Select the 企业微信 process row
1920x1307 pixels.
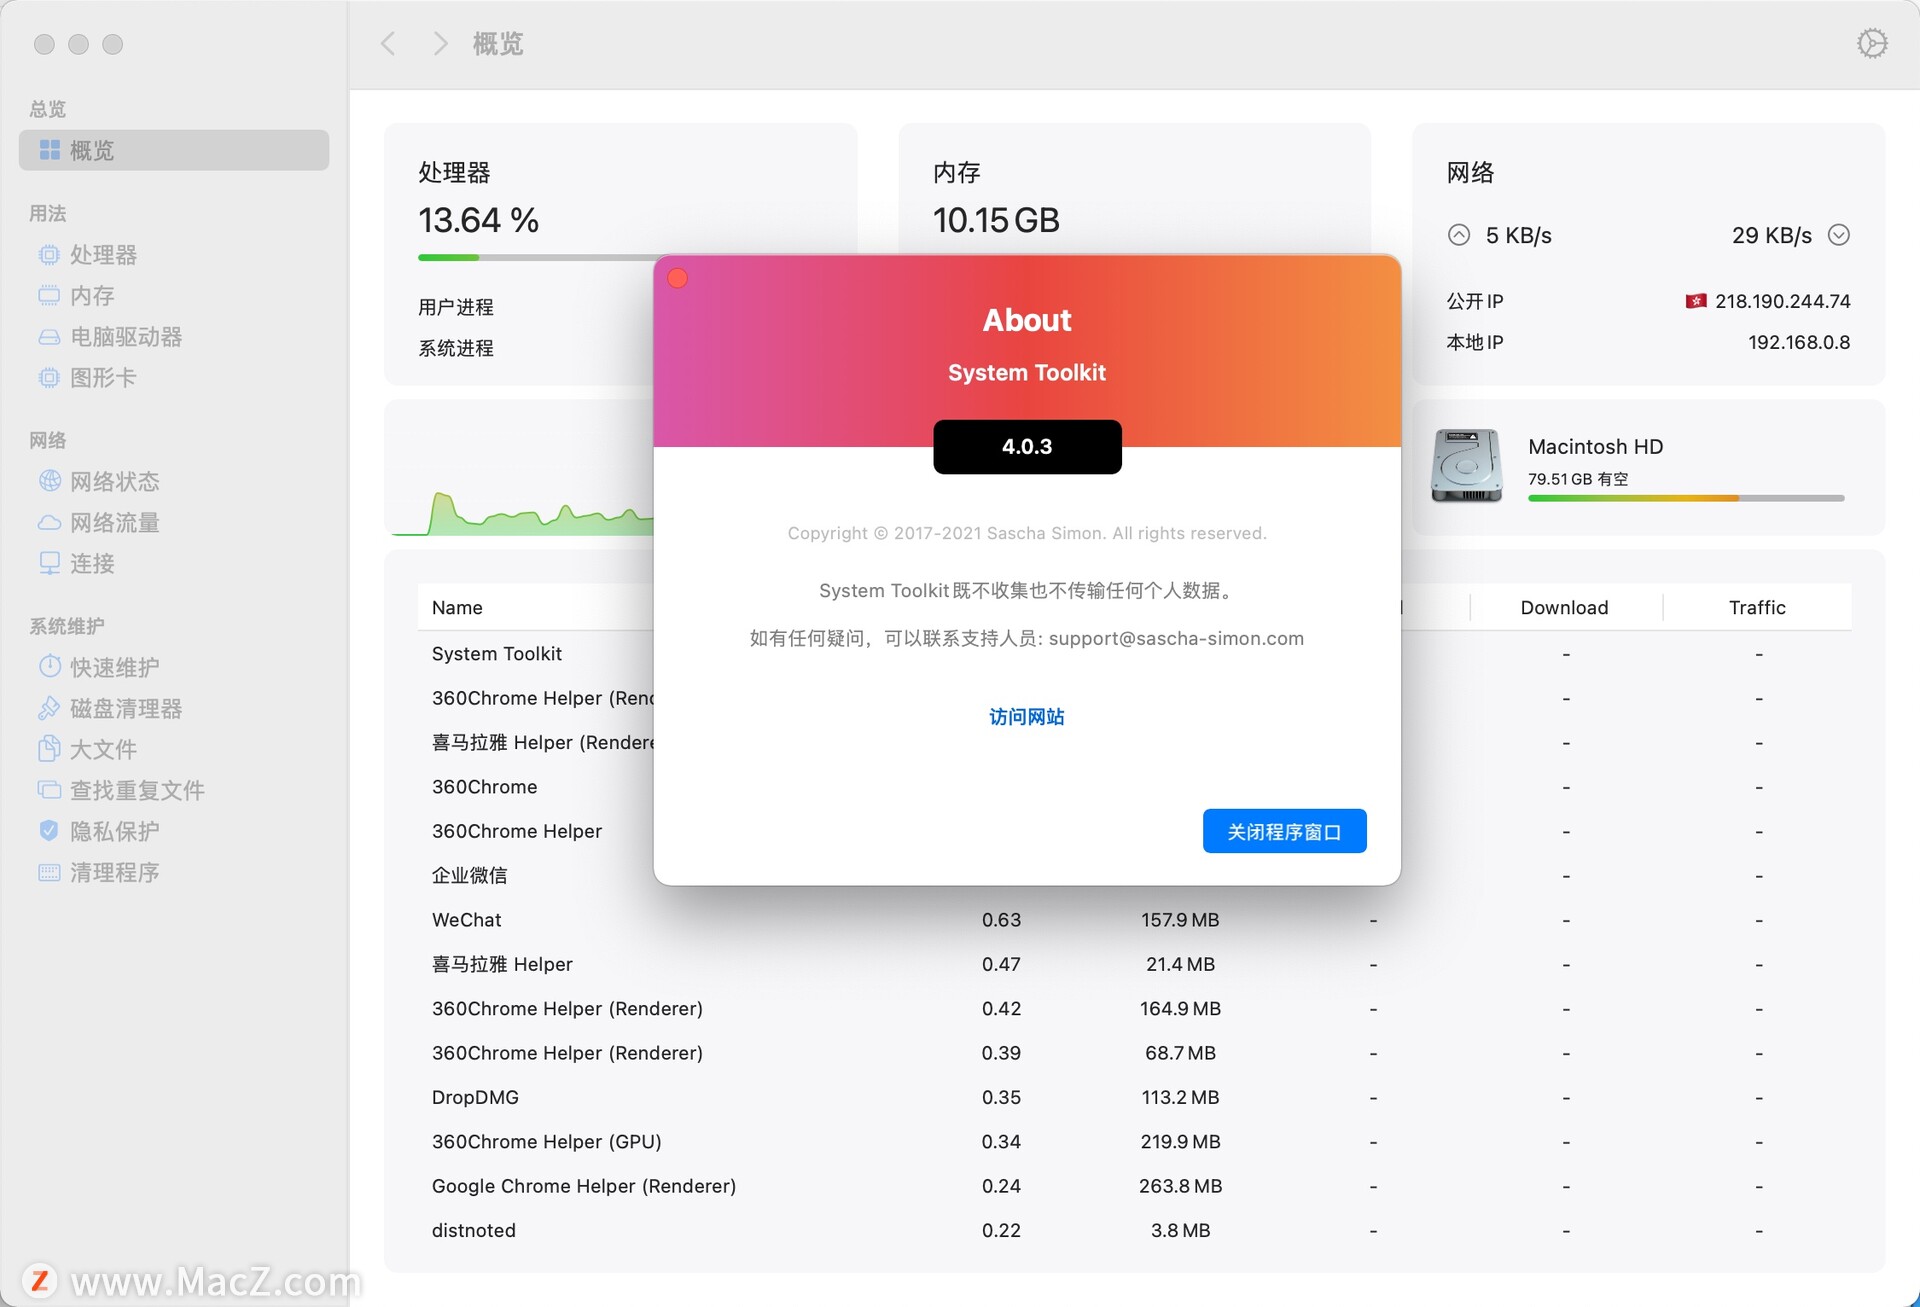coord(536,875)
